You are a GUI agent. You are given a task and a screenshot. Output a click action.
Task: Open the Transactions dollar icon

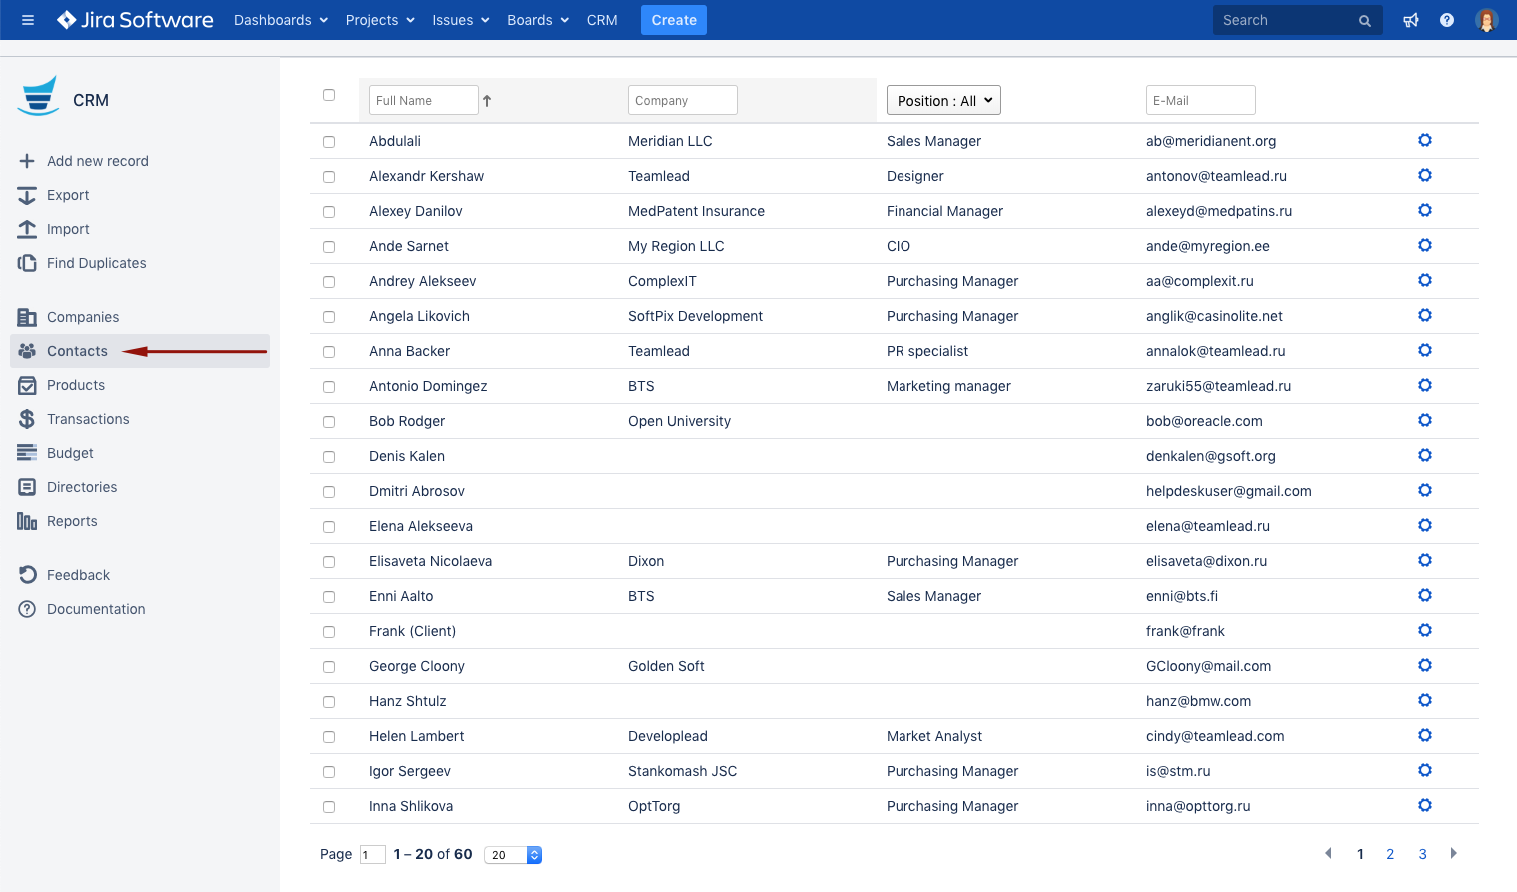27,419
